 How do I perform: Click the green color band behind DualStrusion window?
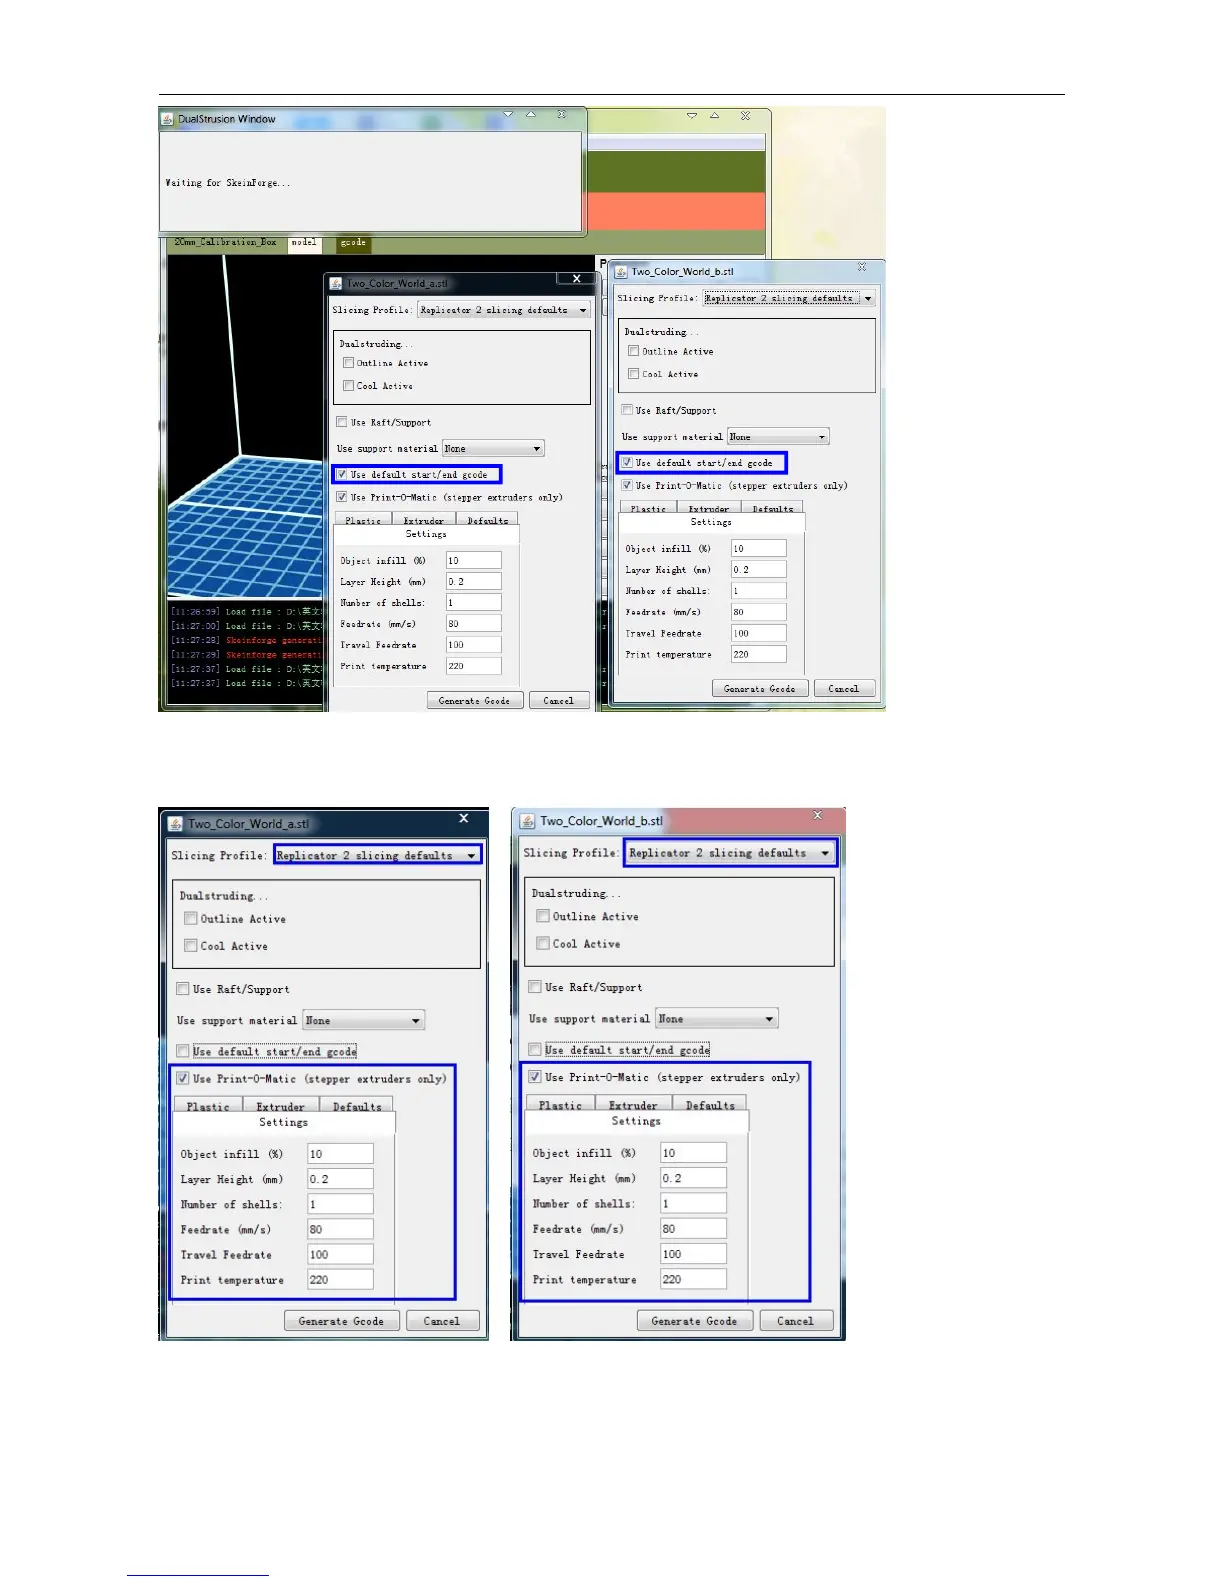(677, 171)
